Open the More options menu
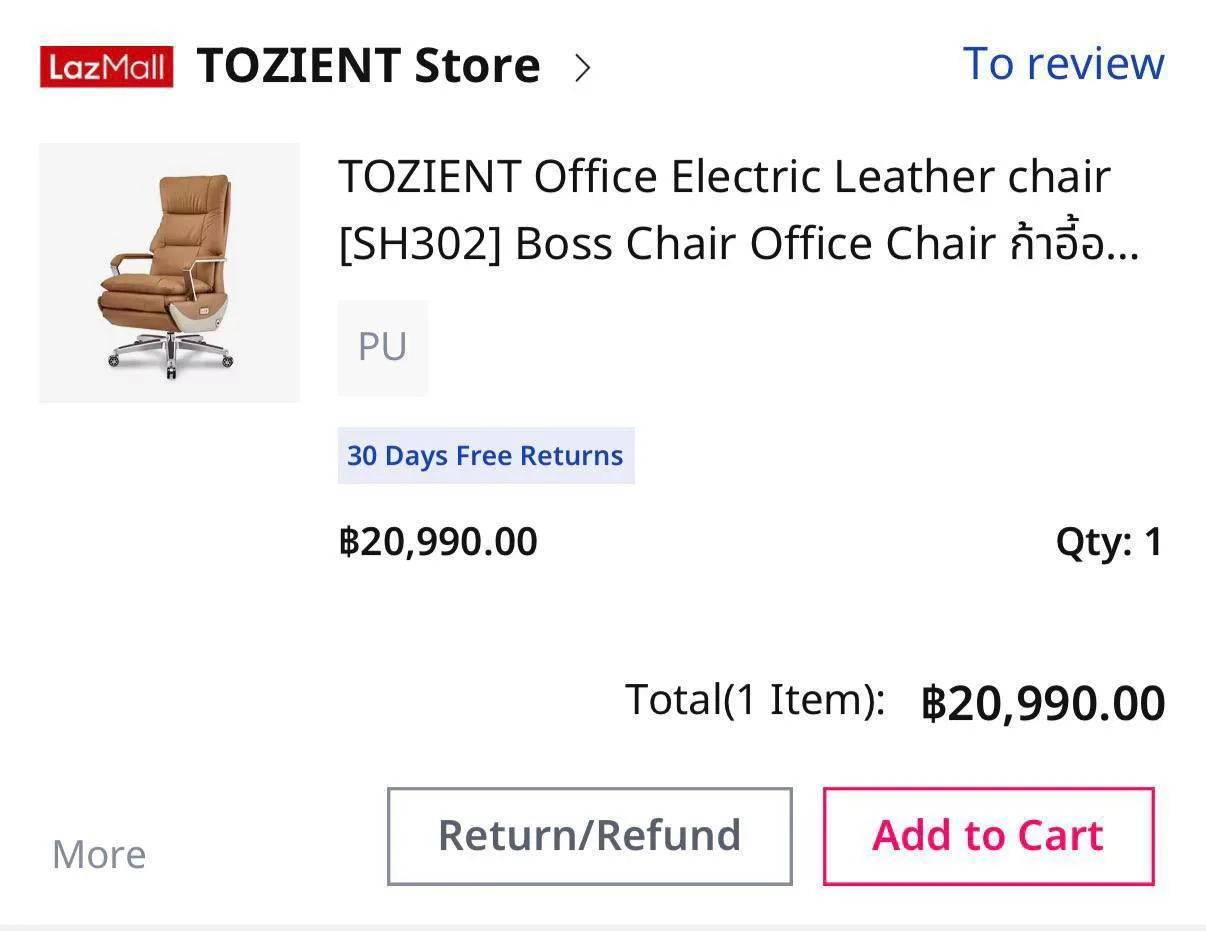Viewport: 1206px width, 931px height. [99, 855]
